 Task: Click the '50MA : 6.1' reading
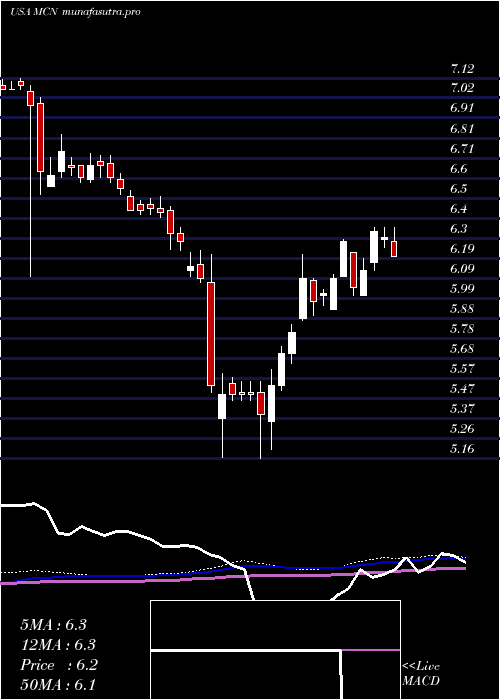59,685
